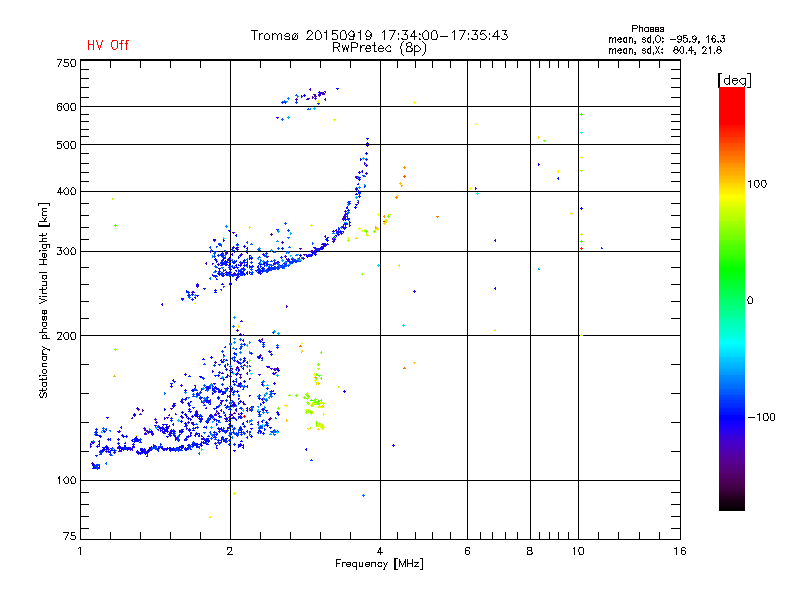Click the x-axis tick label "10"
This screenshot has width=800, height=600.
point(578,551)
